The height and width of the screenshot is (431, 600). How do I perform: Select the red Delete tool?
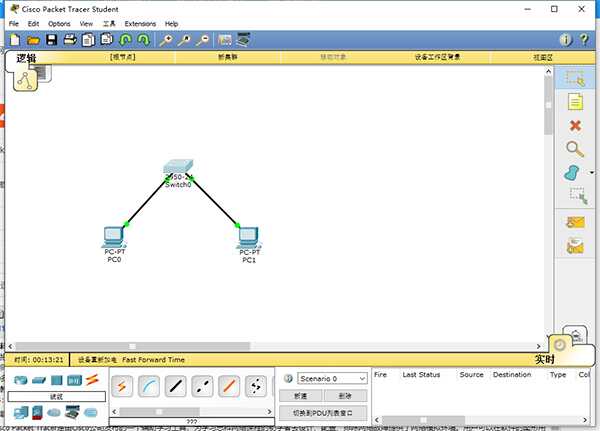574,125
